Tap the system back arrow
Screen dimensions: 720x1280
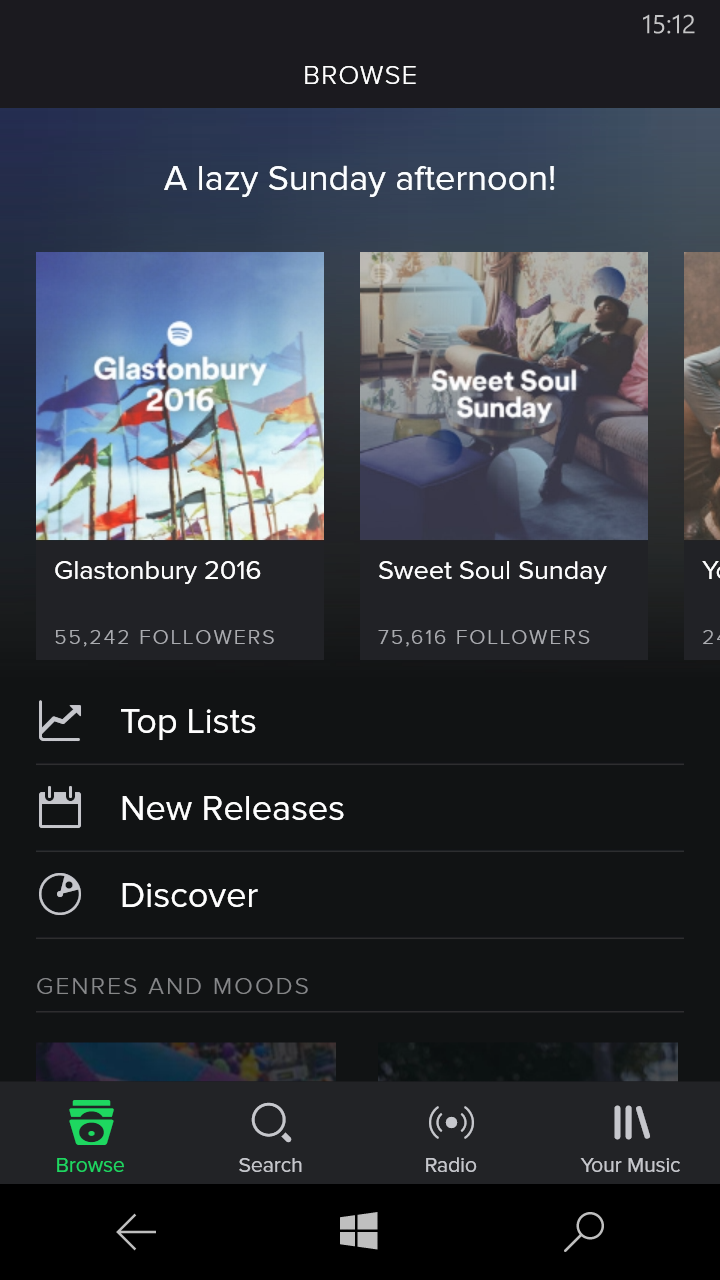(x=136, y=1232)
